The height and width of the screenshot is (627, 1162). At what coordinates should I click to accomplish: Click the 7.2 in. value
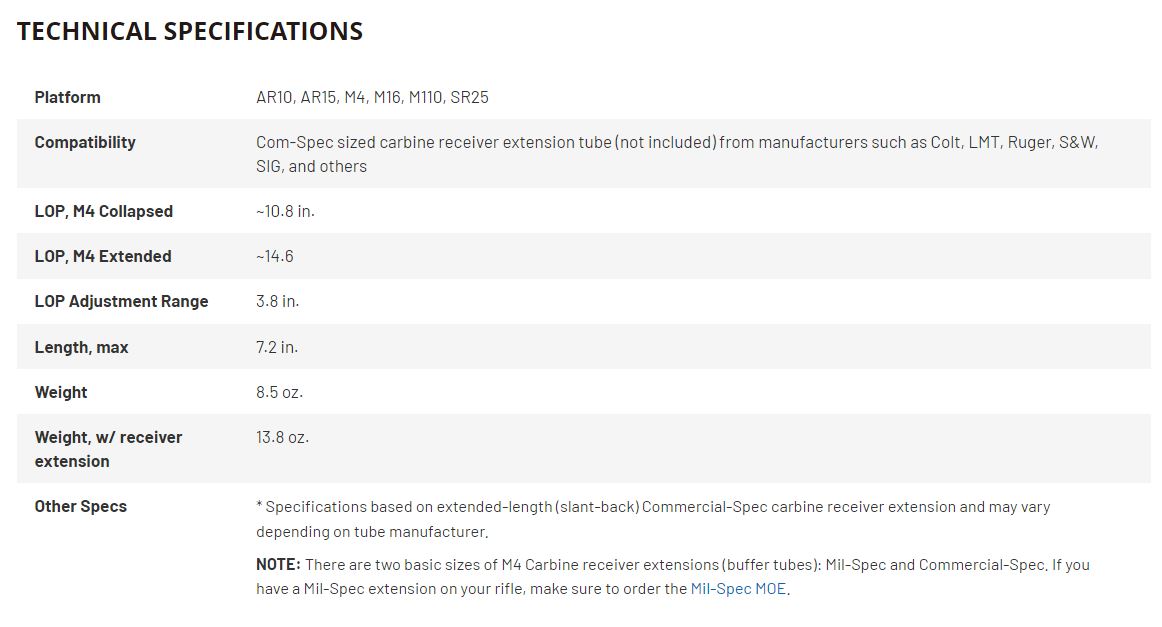coord(277,347)
